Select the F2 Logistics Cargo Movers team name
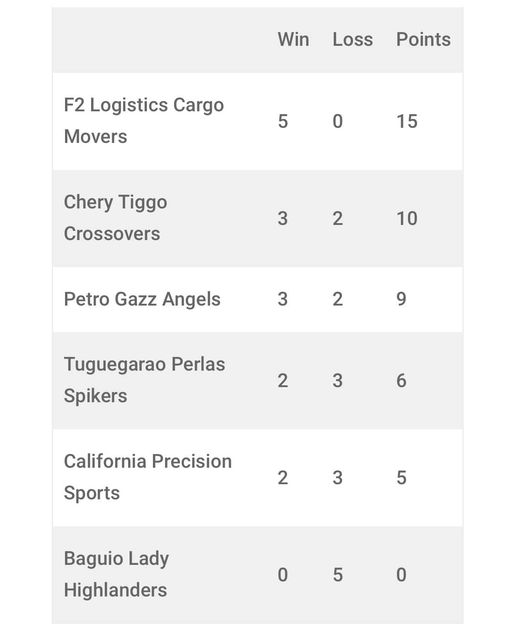 (144, 121)
